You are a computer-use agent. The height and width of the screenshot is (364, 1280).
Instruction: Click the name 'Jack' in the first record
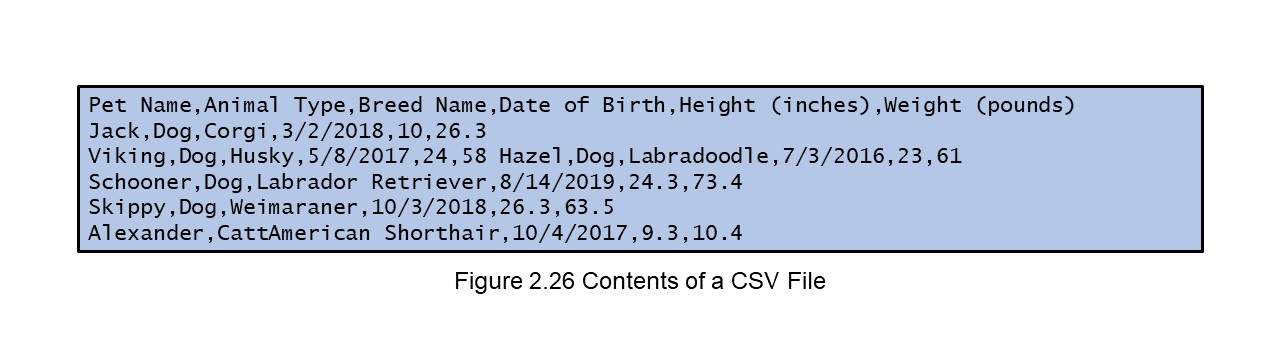[x=114, y=131]
